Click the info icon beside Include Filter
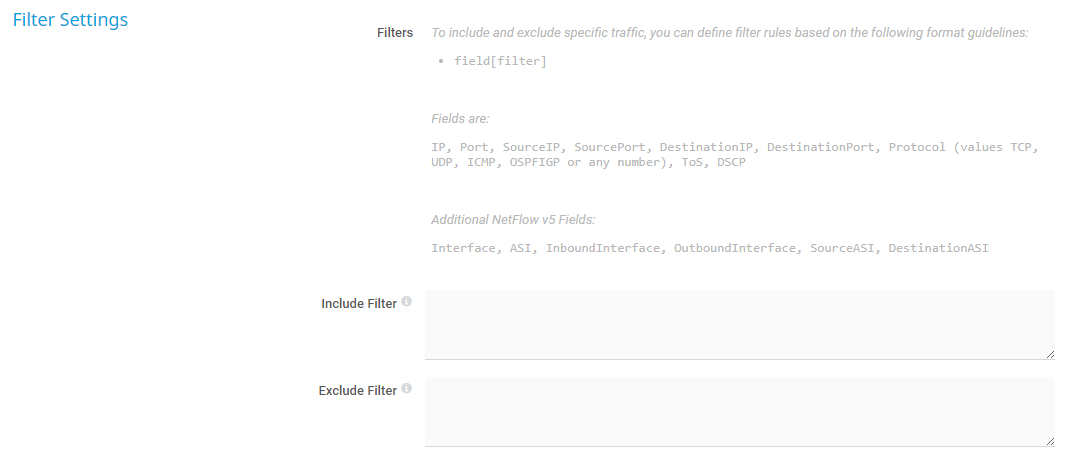 tap(407, 302)
